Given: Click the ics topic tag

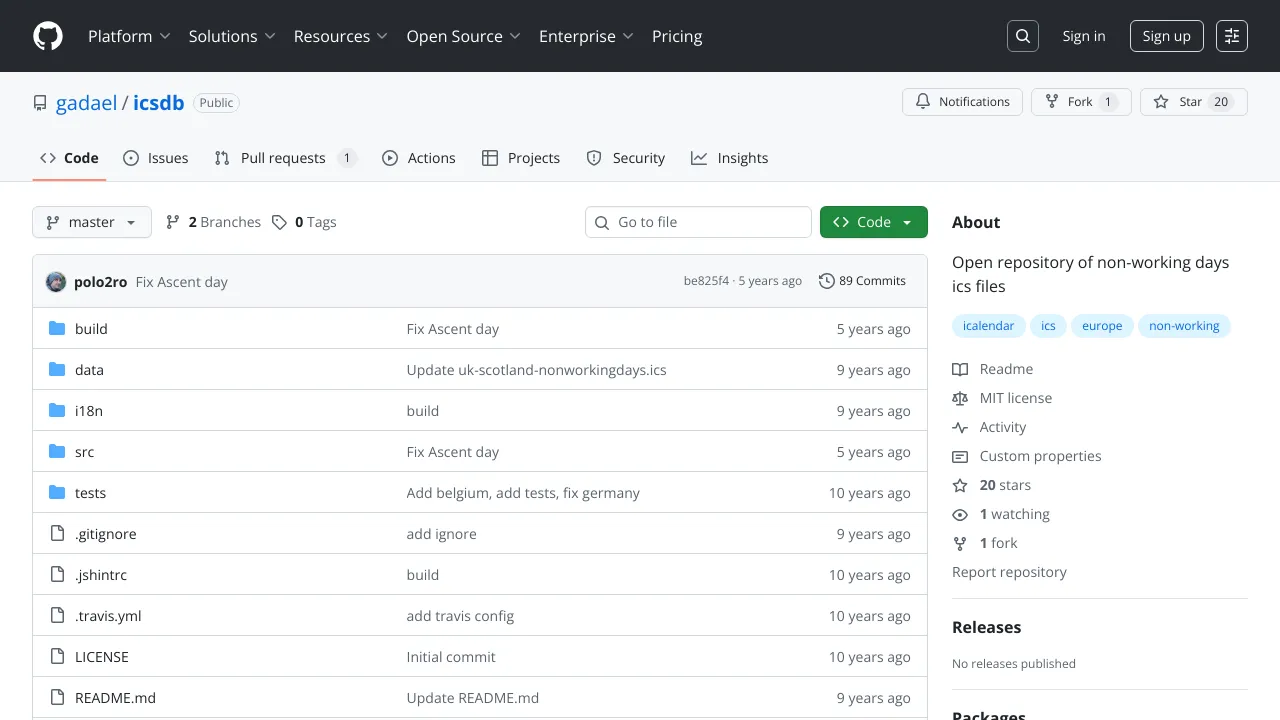Looking at the screenshot, I should [x=1048, y=326].
